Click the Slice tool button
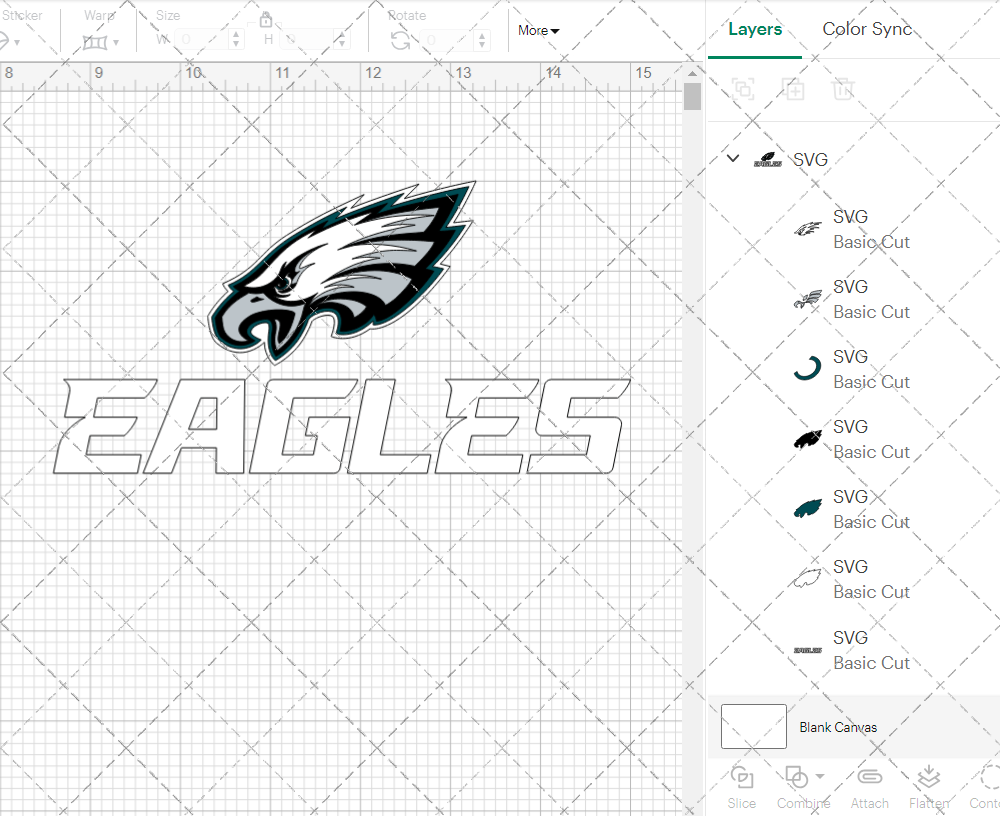1000x816 pixels. (742, 787)
